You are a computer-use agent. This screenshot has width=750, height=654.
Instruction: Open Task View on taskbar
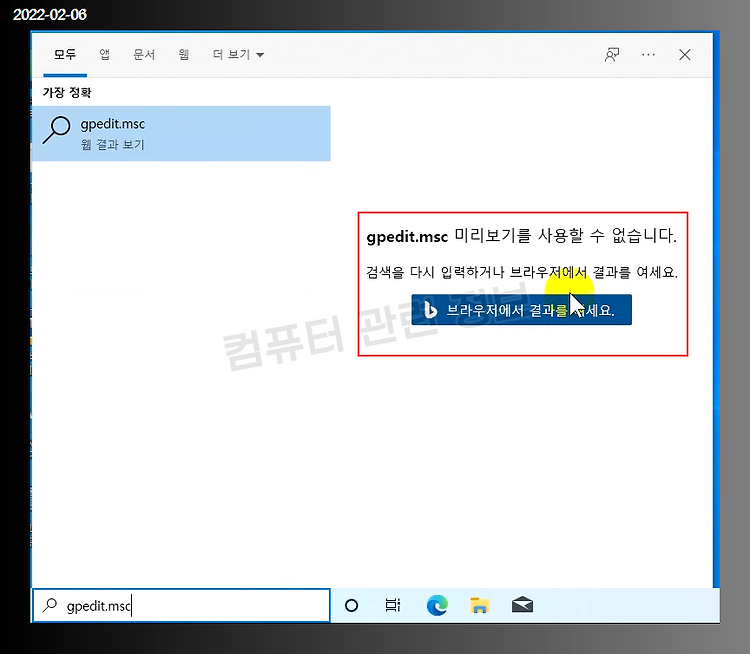393,606
